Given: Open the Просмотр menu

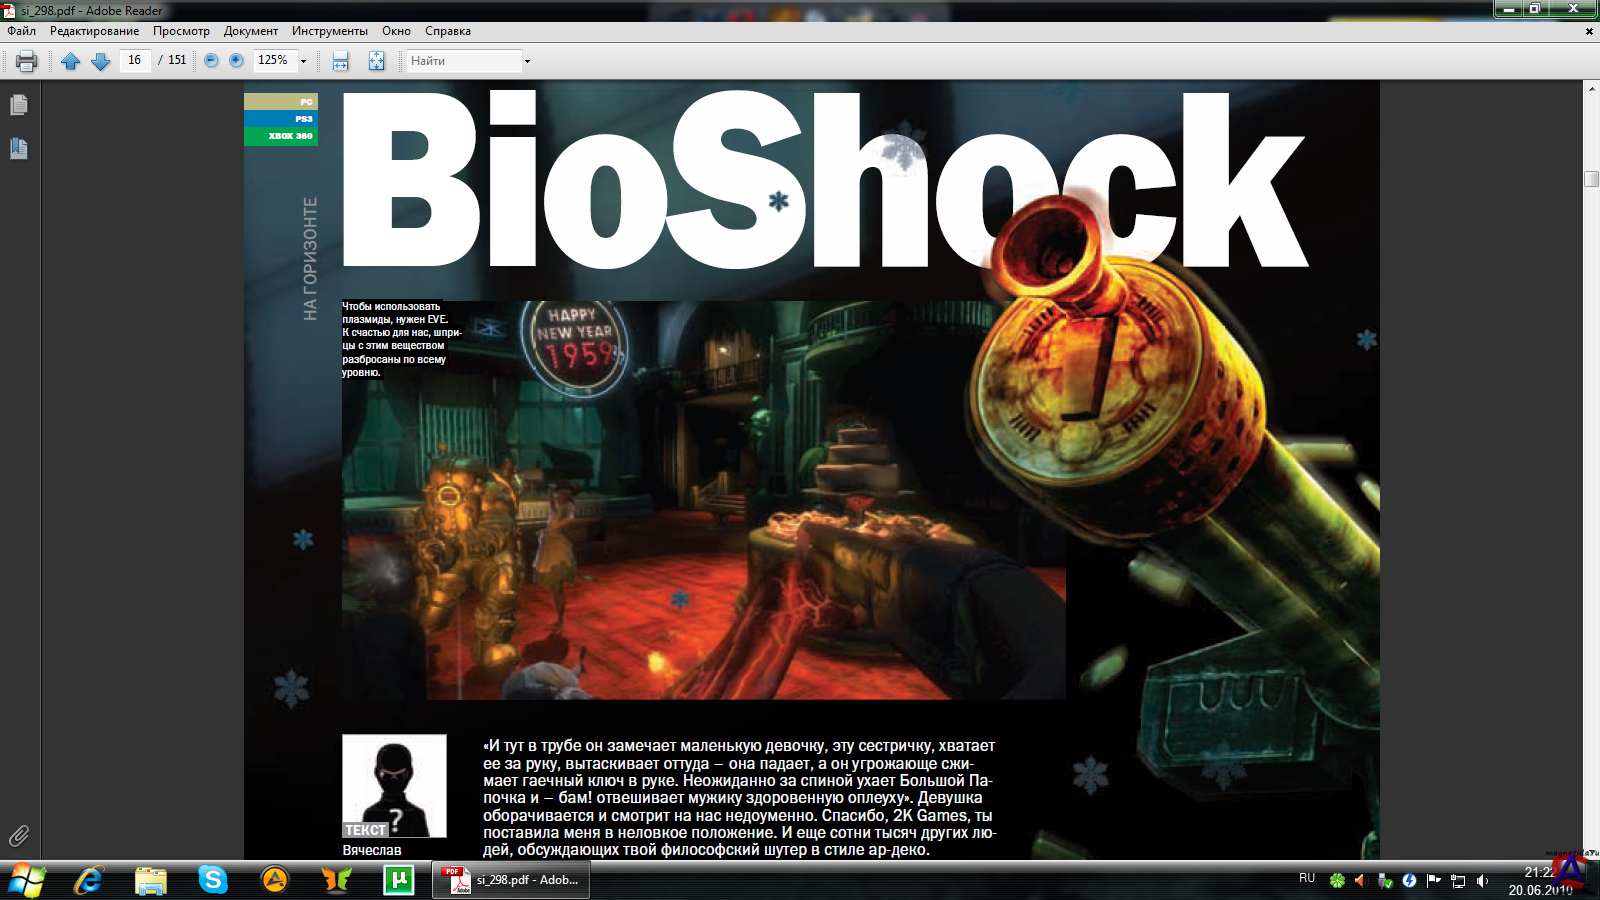Looking at the screenshot, I should pyautogui.click(x=181, y=31).
